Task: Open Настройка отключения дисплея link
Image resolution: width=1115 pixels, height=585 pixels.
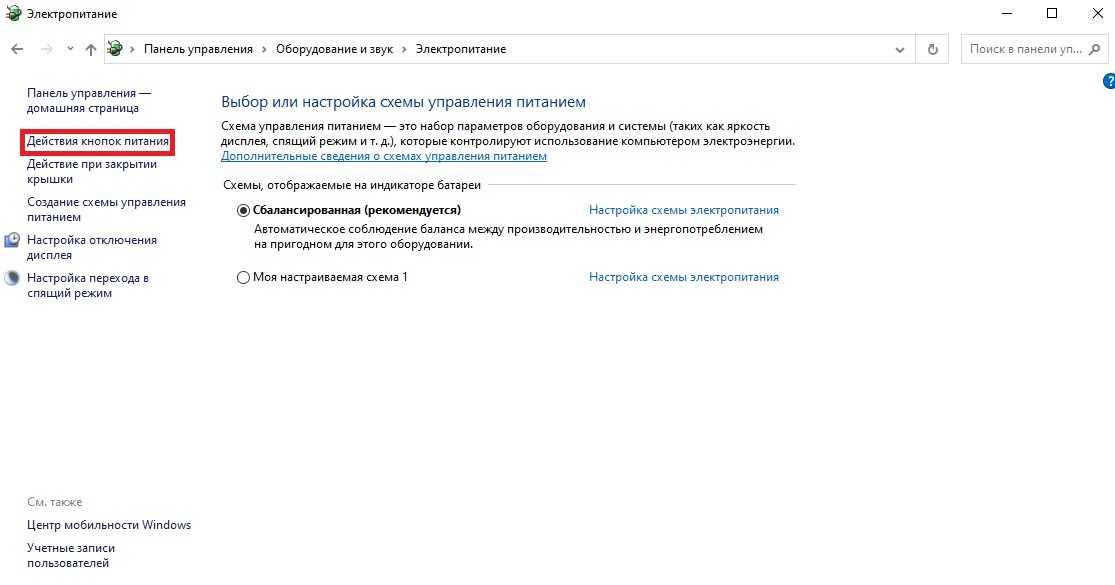Action: pos(92,247)
